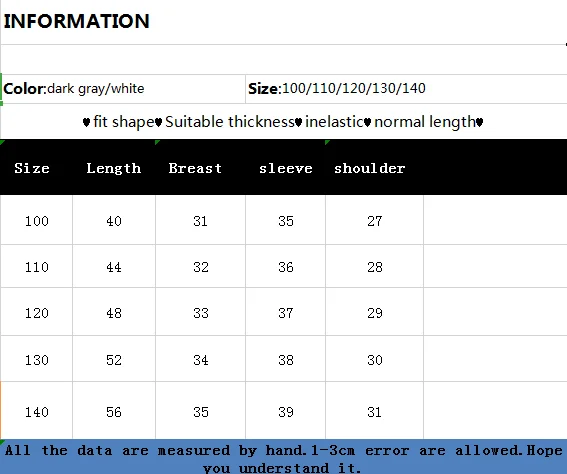Select Breast value 34 in row 130
Image resolution: width=567 pixels, height=474 pixels.
[201, 360]
